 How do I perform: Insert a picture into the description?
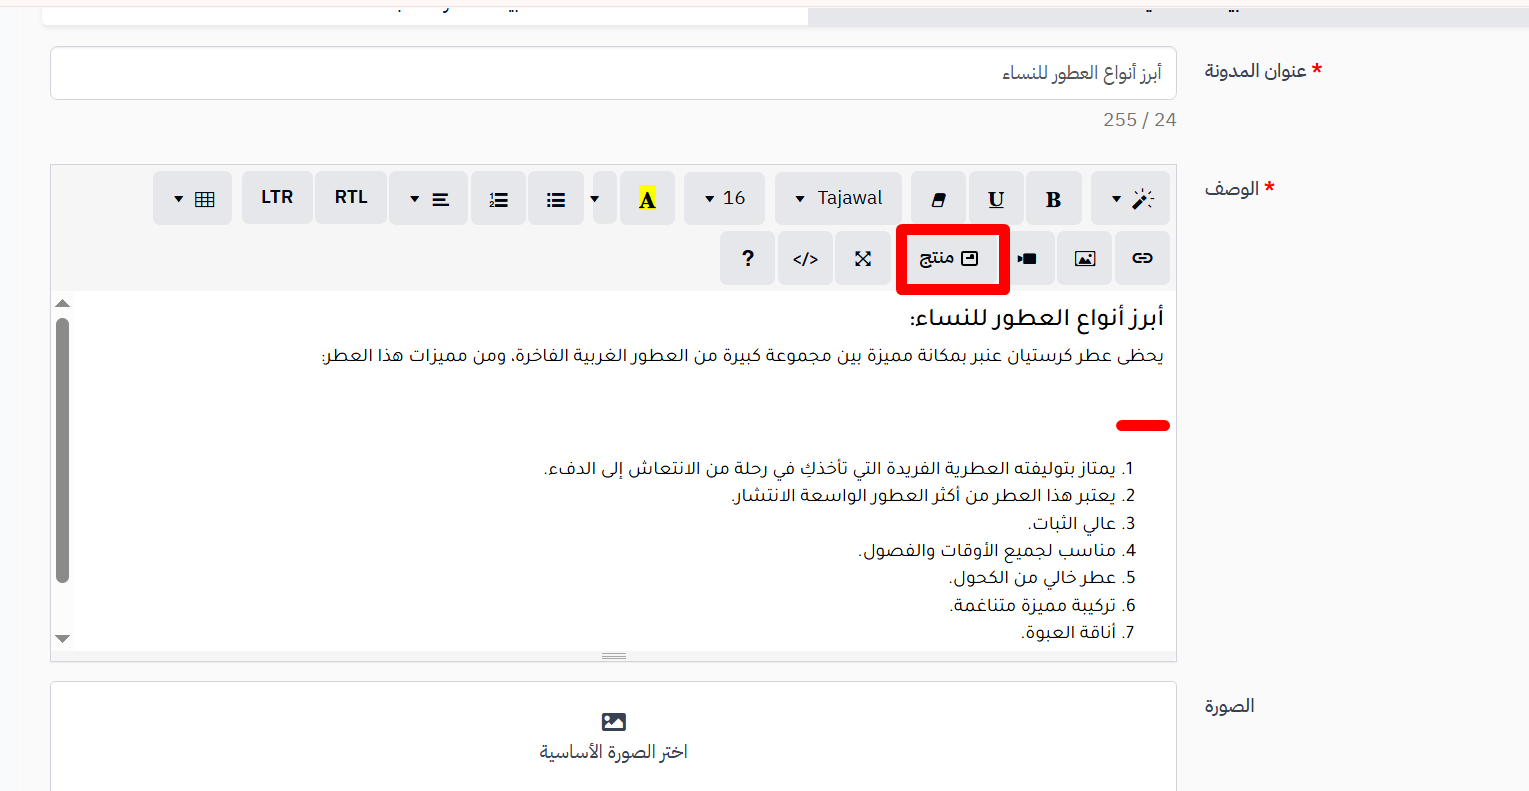[x=1085, y=258]
